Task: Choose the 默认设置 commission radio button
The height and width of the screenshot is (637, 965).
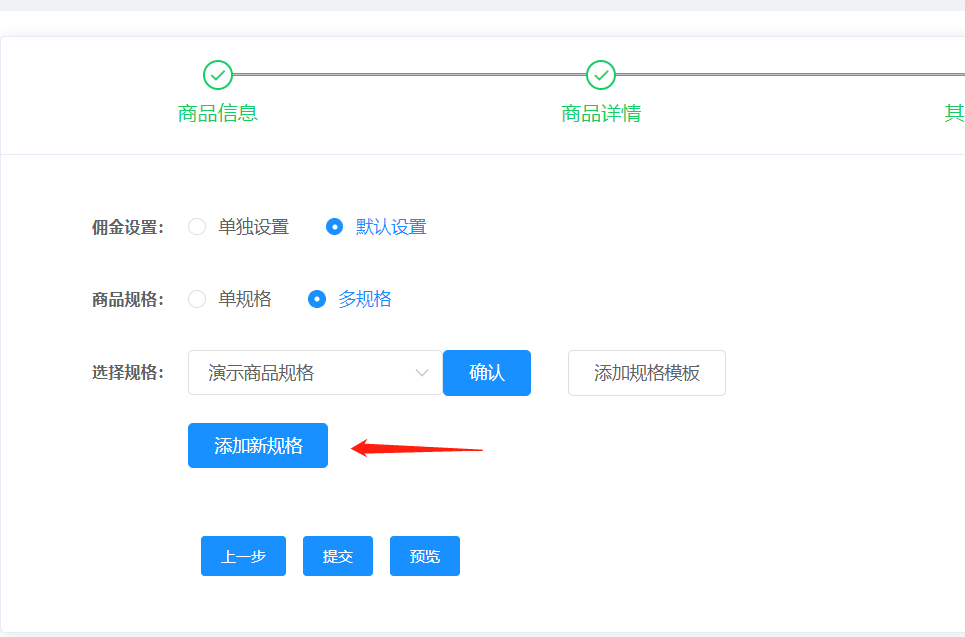Action: pyautogui.click(x=335, y=227)
